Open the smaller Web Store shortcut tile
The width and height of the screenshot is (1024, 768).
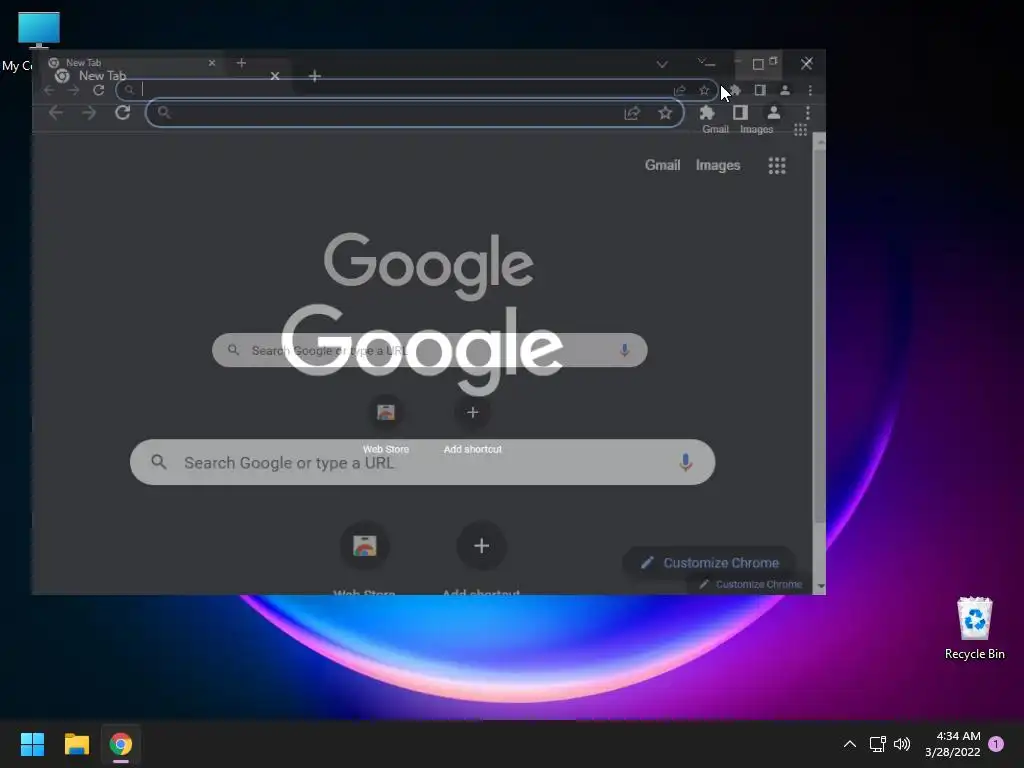(386, 413)
